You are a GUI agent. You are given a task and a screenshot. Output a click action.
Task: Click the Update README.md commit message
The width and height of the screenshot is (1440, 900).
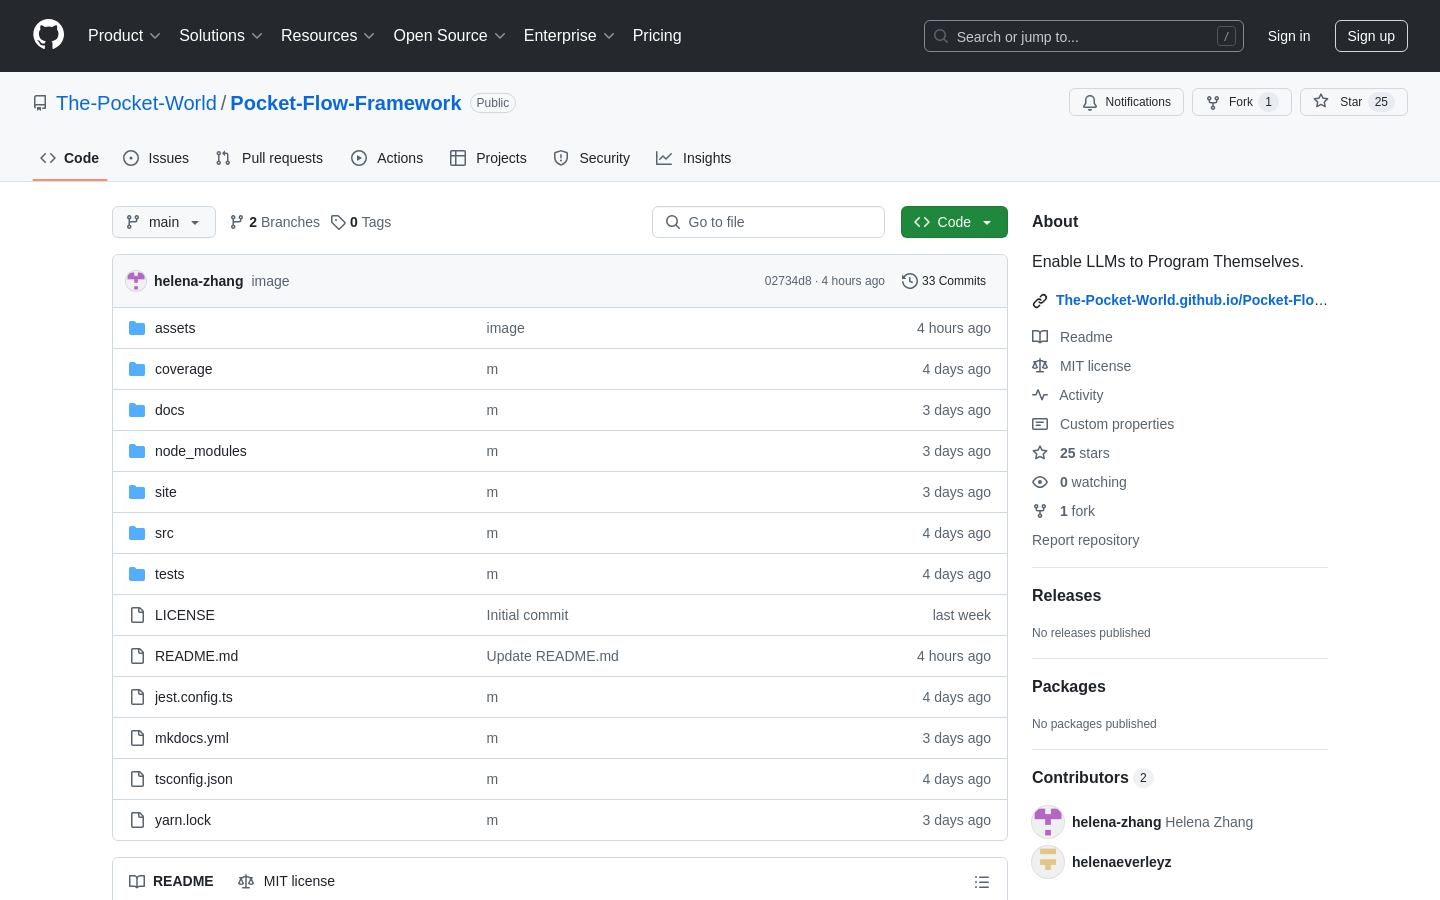[552, 656]
